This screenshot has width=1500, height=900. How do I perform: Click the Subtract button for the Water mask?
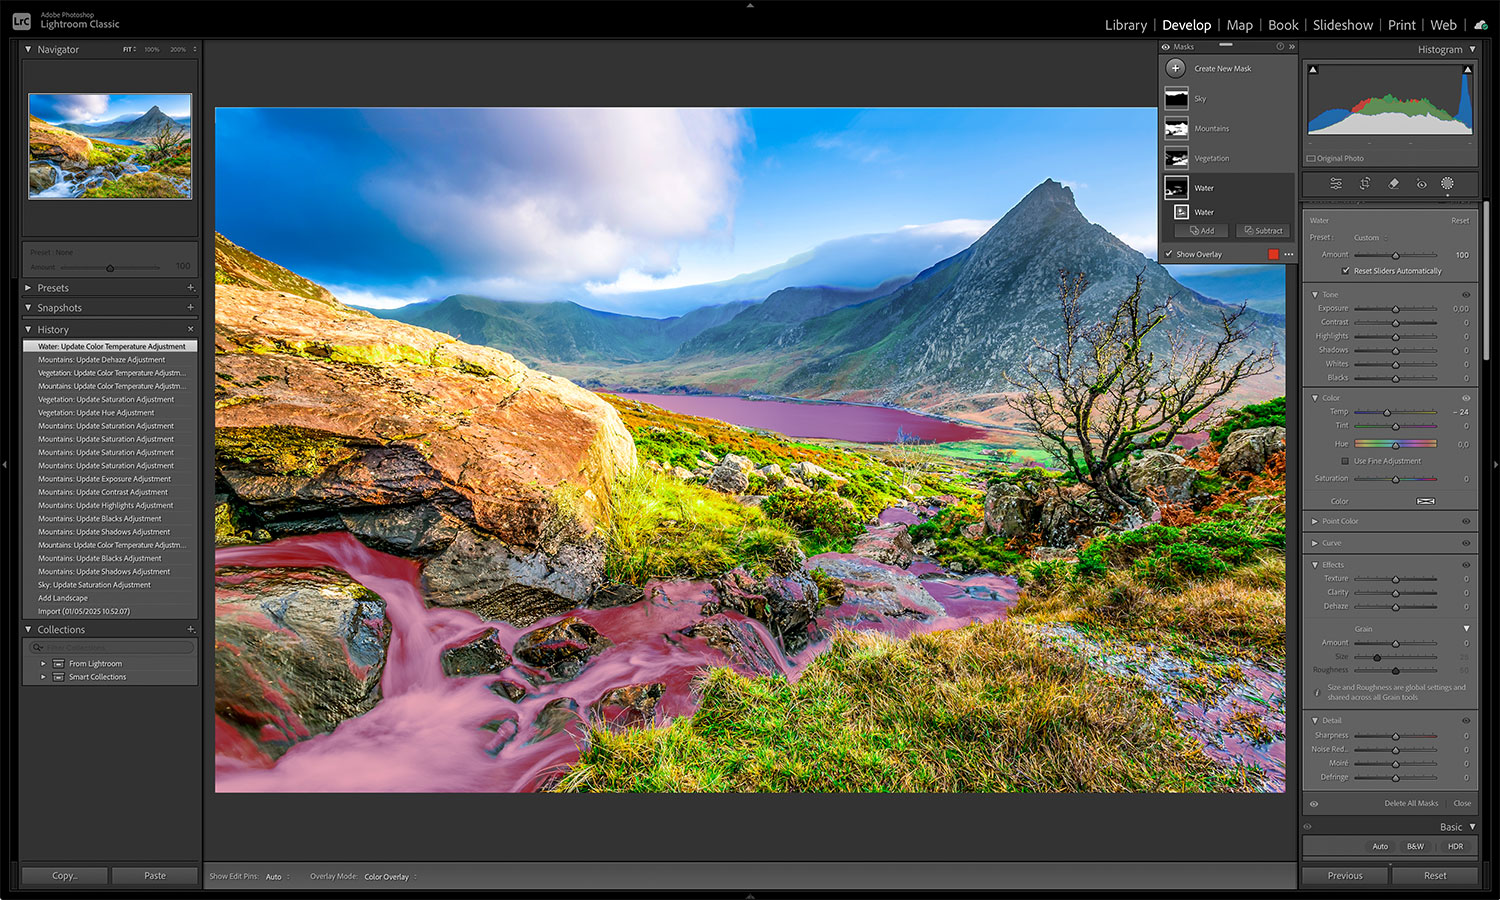coord(1263,230)
